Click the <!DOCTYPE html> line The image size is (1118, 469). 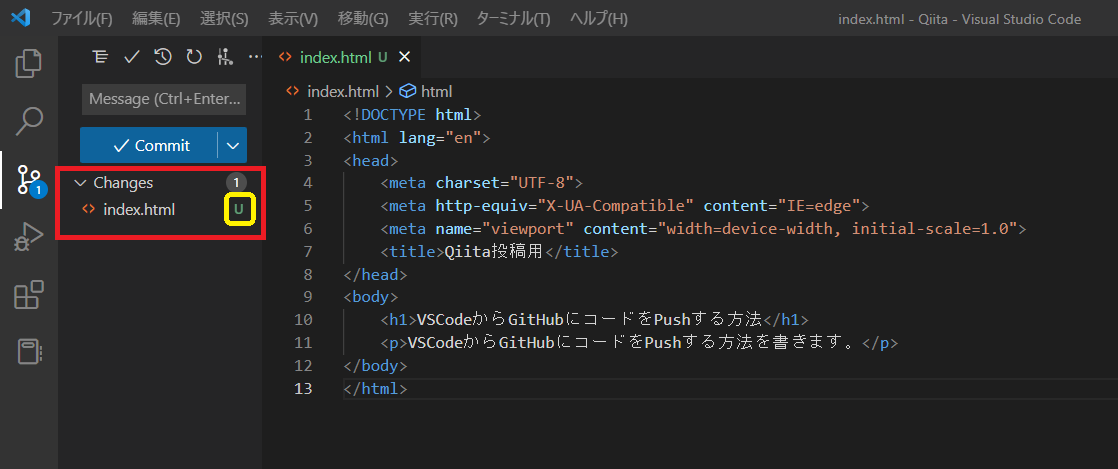(413, 115)
